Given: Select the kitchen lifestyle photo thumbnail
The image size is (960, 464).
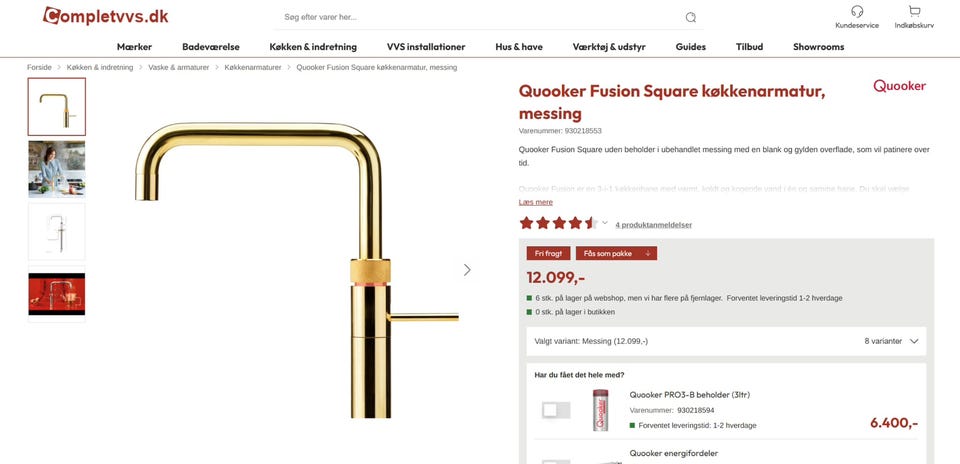Looking at the screenshot, I should (x=57, y=169).
